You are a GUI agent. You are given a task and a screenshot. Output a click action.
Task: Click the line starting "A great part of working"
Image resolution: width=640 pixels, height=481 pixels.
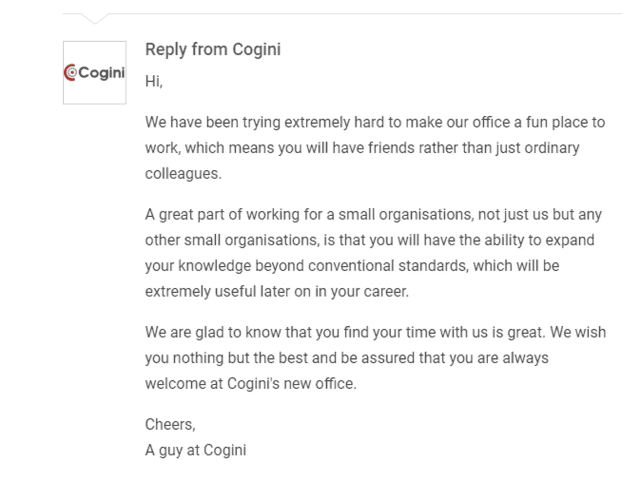click(373, 214)
